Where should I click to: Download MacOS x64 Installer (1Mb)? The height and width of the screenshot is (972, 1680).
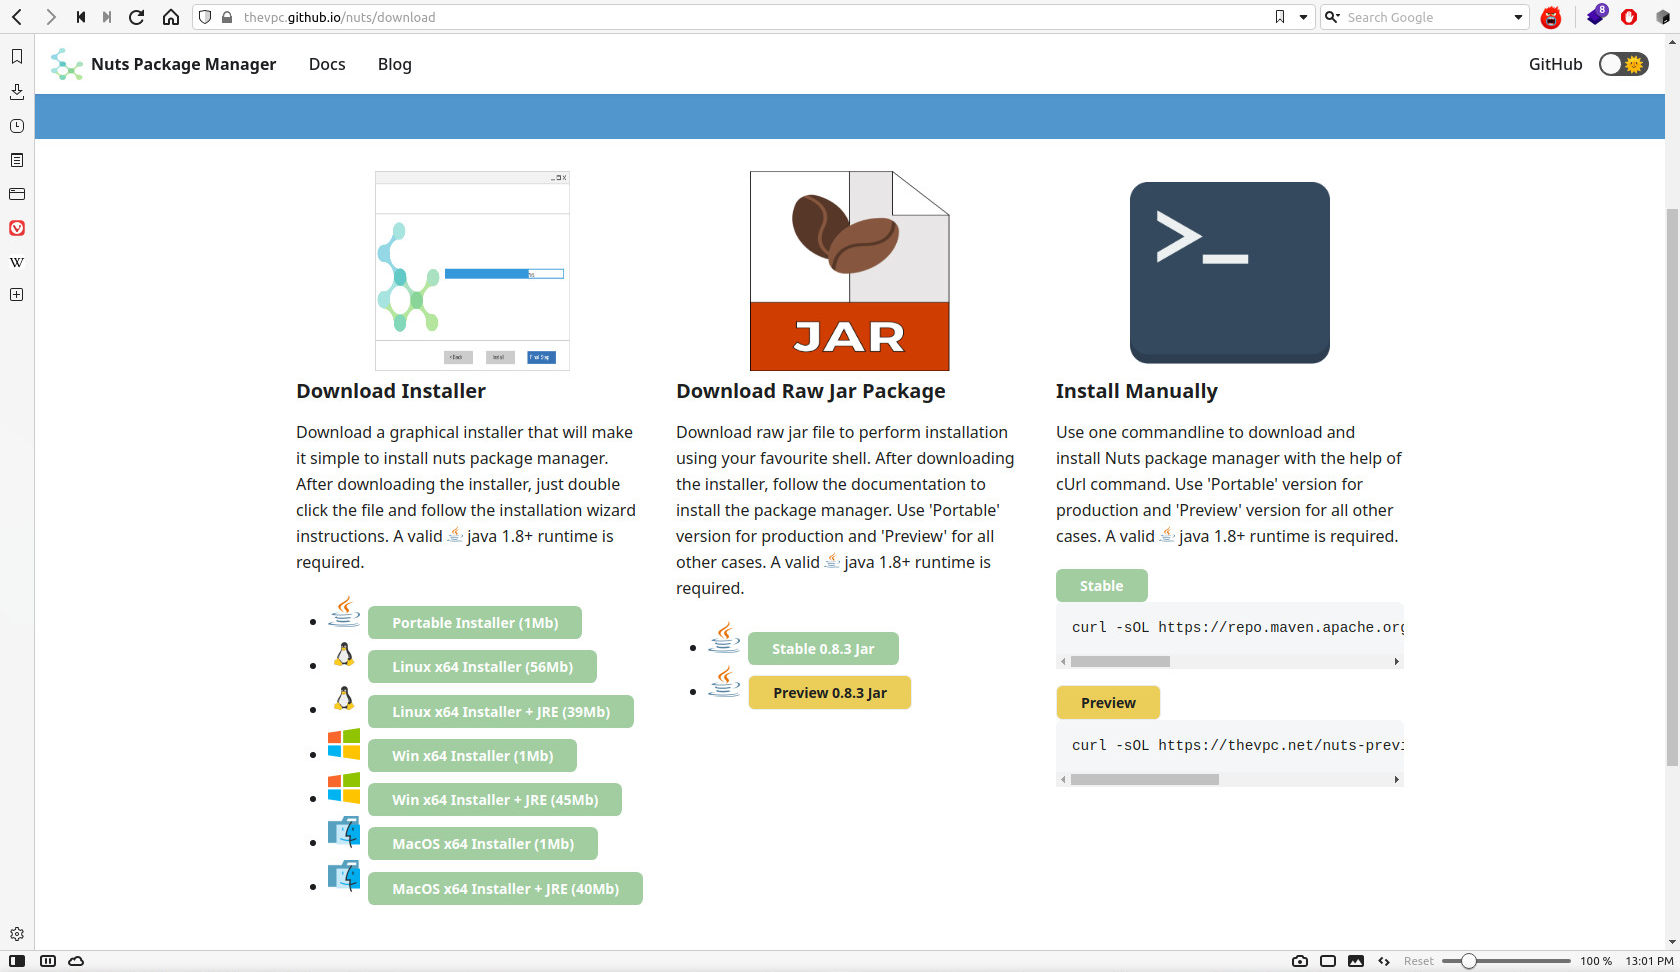[x=483, y=843]
